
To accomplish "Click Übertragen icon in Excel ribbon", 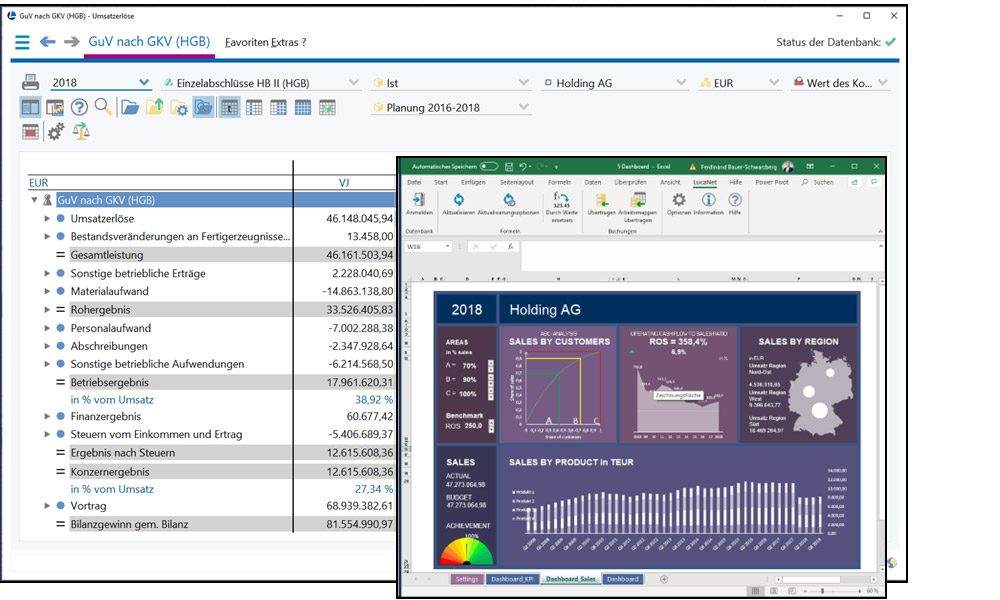I will (601, 204).
